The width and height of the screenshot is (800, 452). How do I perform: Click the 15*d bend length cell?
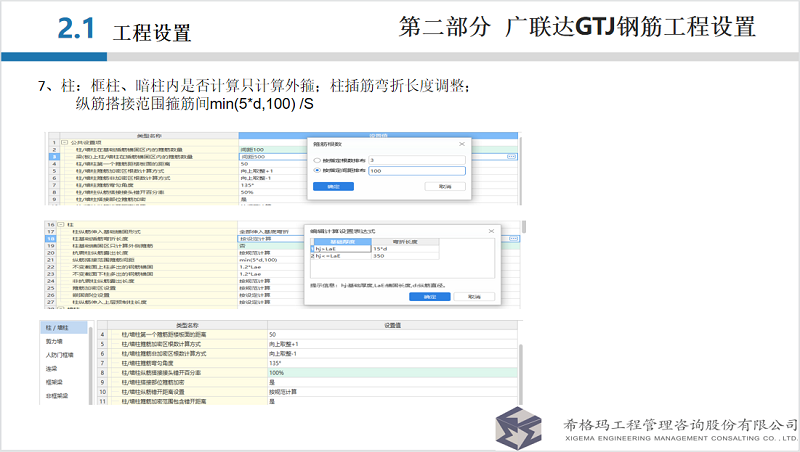405,249
